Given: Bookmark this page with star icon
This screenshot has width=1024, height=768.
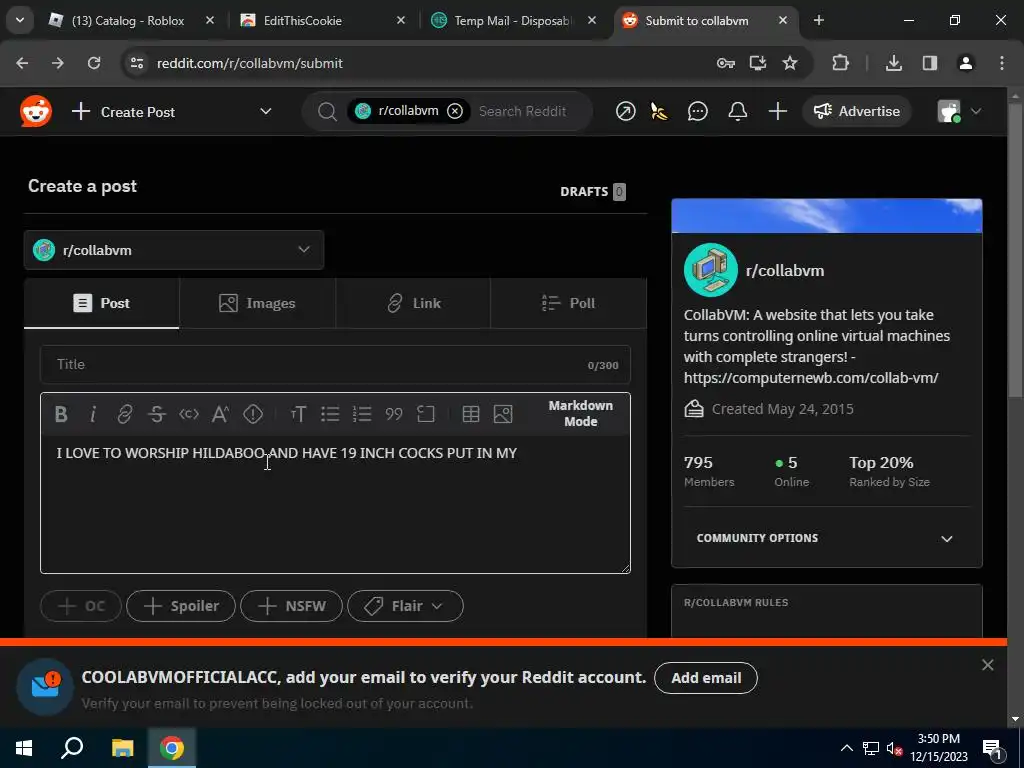Looking at the screenshot, I should tap(790, 63).
